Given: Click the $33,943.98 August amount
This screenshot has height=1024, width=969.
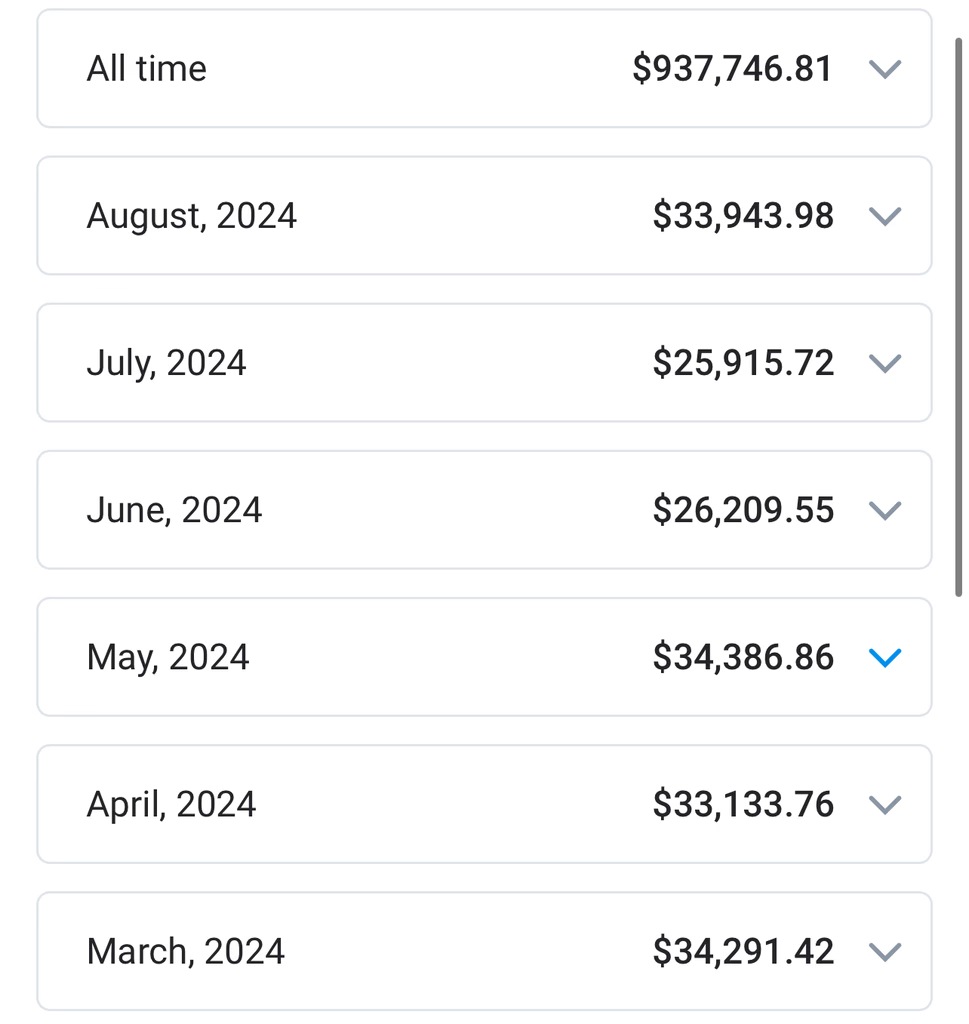Looking at the screenshot, I should click(x=743, y=216).
